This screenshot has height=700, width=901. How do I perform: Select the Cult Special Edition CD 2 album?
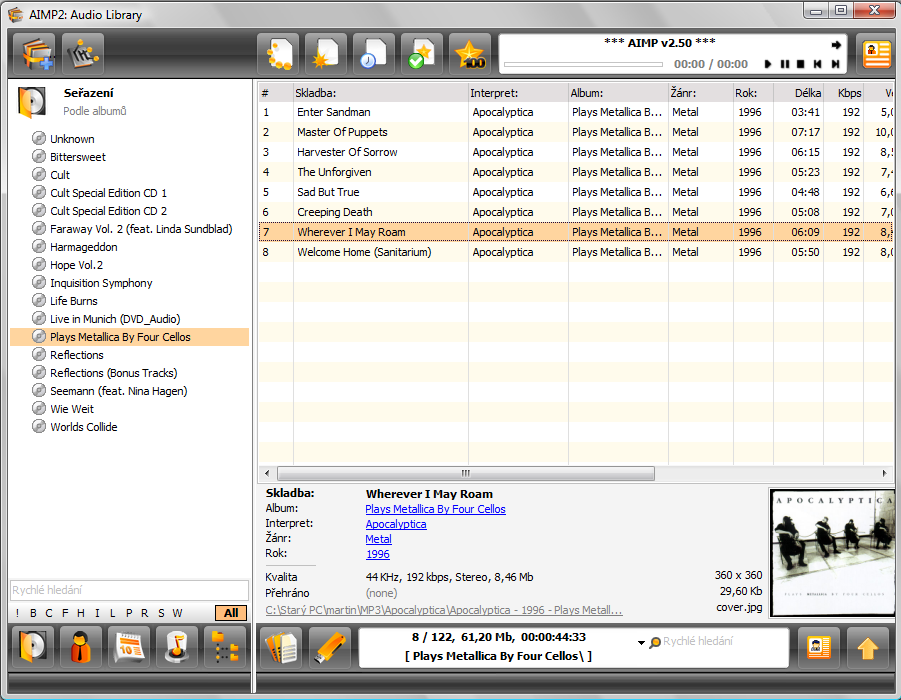108,211
